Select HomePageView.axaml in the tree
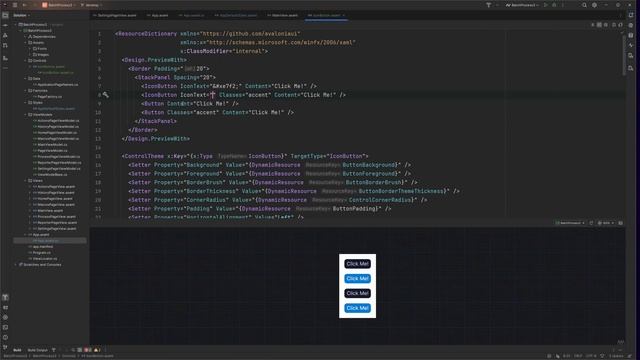Image resolution: width=640 pixels, height=360 pixels. click(55, 199)
